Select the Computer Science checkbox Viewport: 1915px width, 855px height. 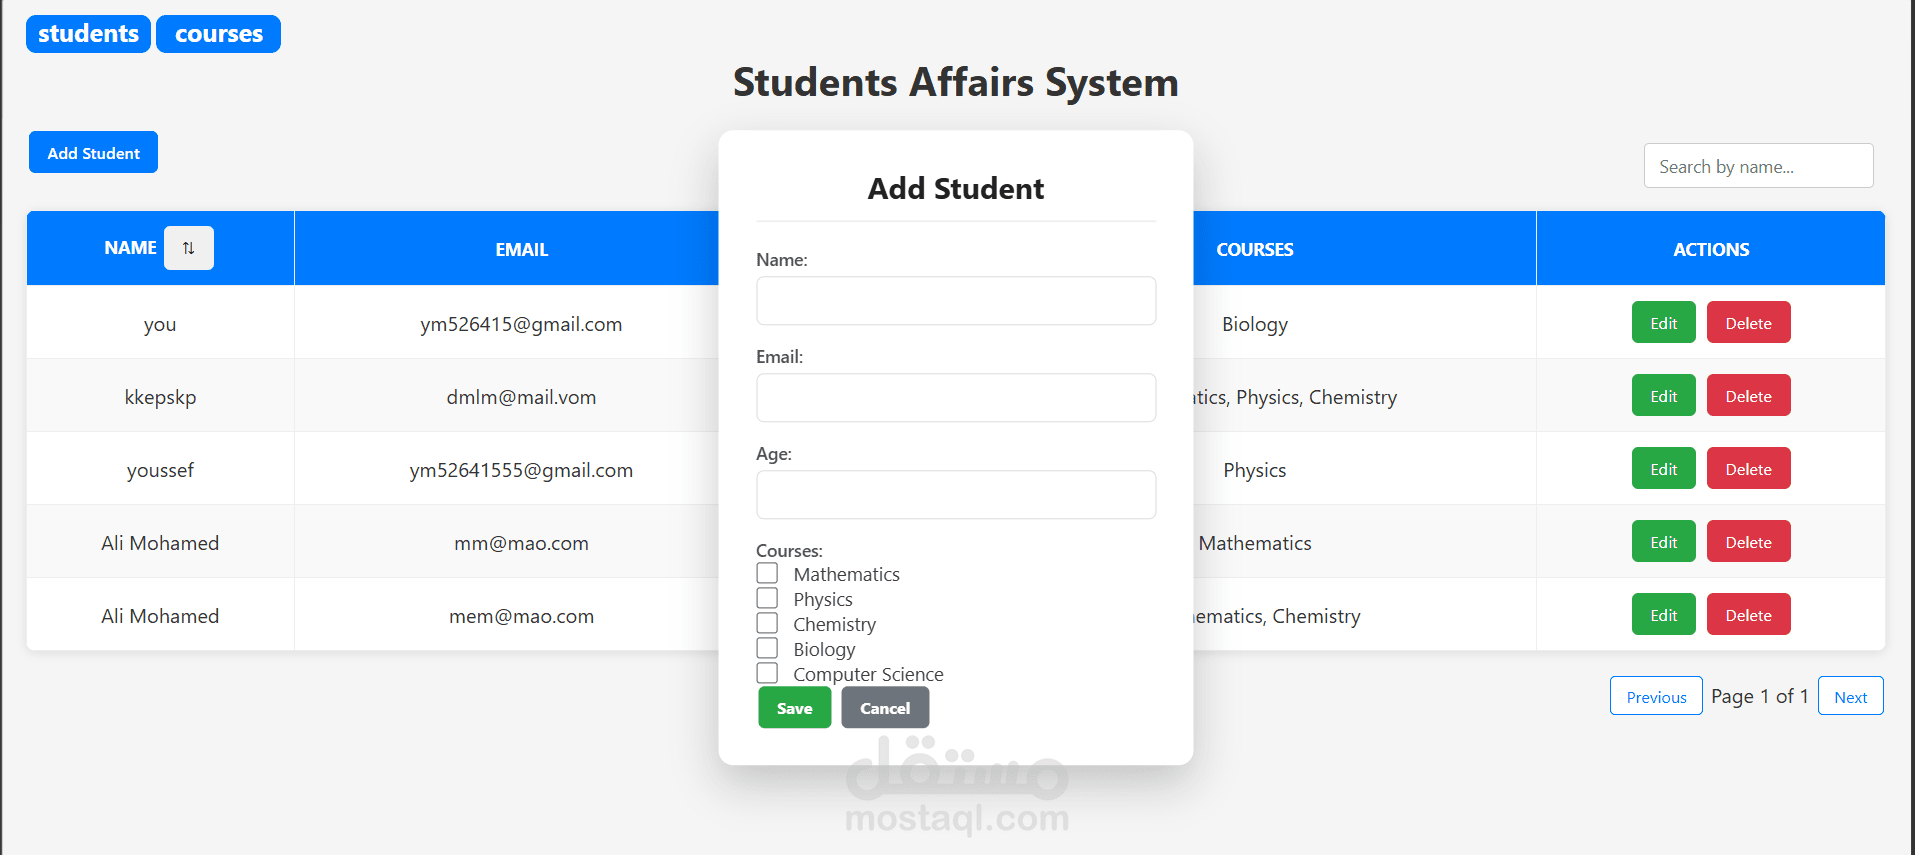pyautogui.click(x=767, y=673)
